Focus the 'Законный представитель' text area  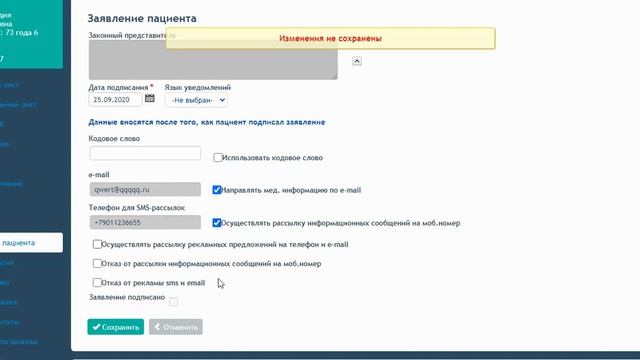point(213,60)
